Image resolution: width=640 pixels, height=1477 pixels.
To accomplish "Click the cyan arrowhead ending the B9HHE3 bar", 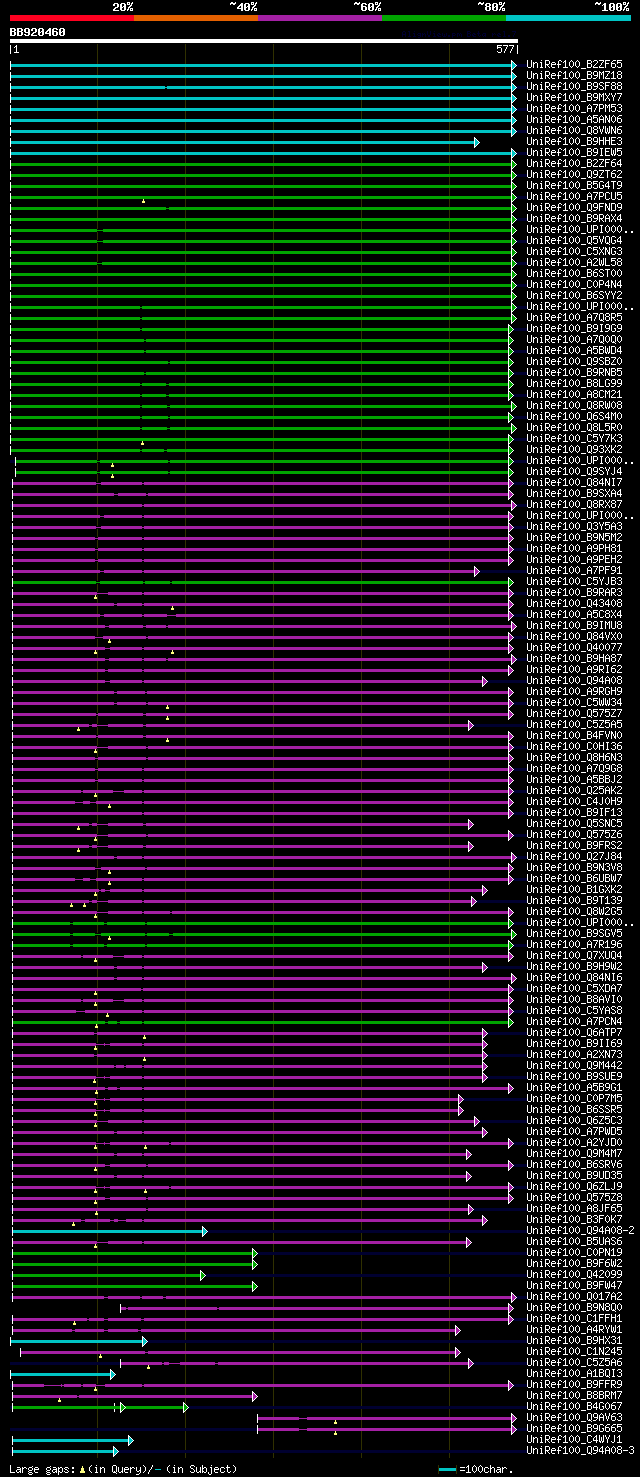I will (477, 142).
